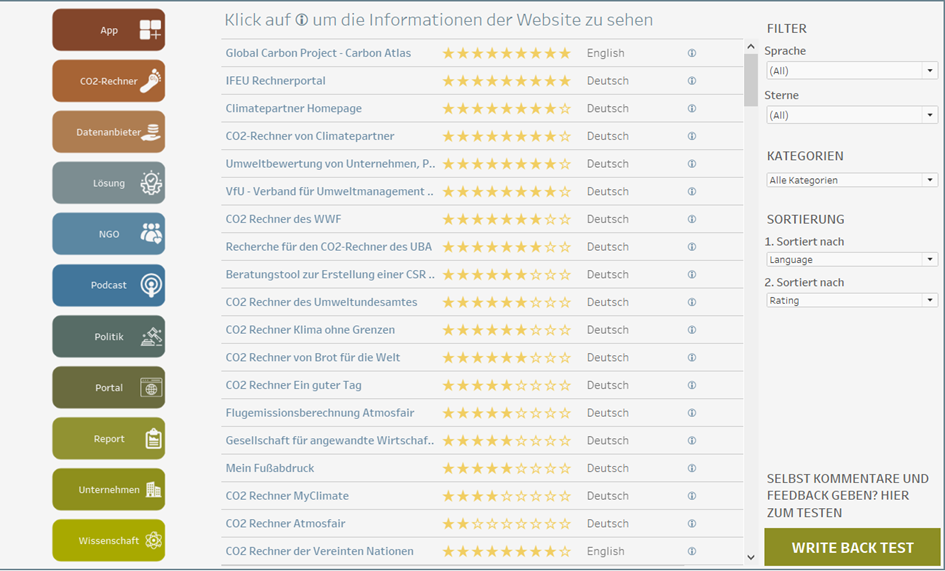Open the Sprache filter dropdown
Viewport: 945px width, 571px height.
coord(851,71)
